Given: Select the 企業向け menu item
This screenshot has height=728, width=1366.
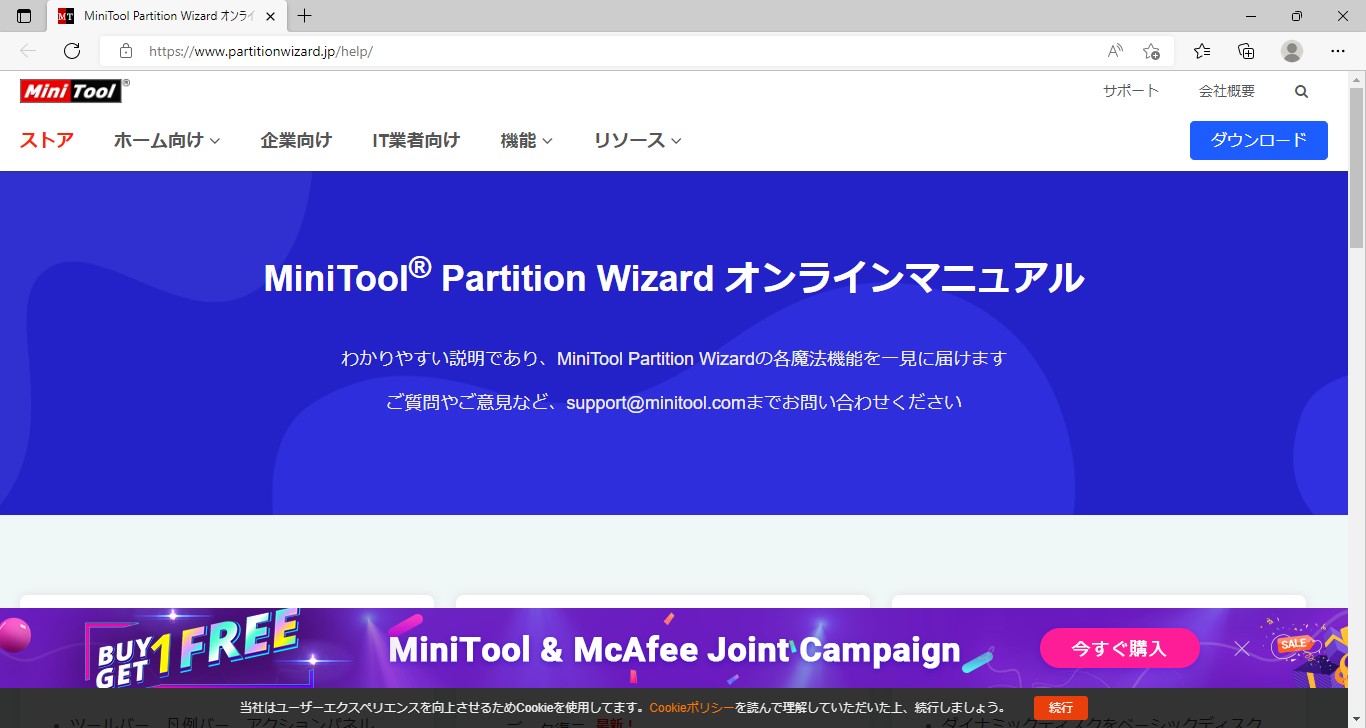Looking at the screenshot, I should 296,141.
